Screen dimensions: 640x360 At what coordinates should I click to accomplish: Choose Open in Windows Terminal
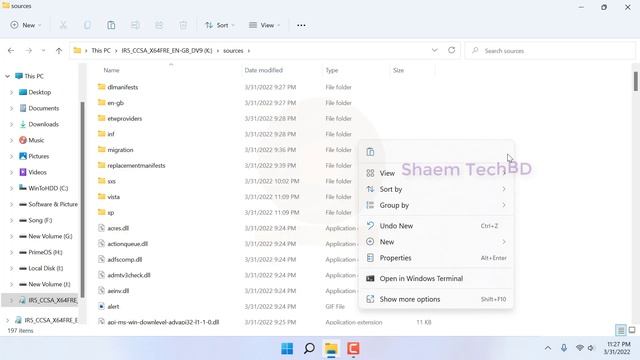[x=436, y=278]
